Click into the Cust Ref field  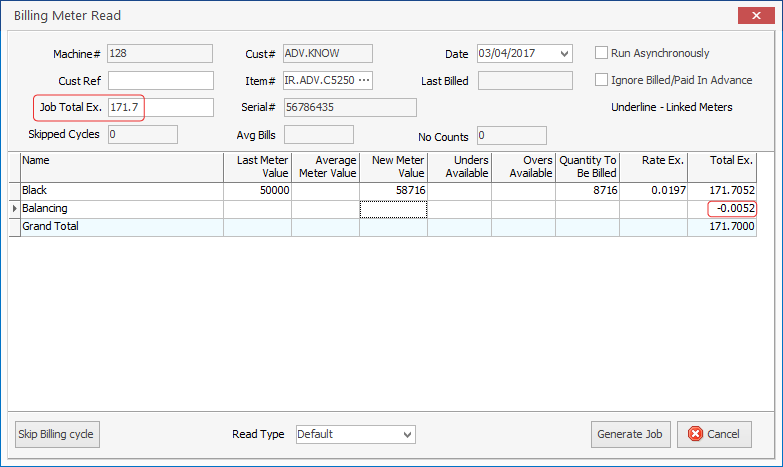pos(161,81)
